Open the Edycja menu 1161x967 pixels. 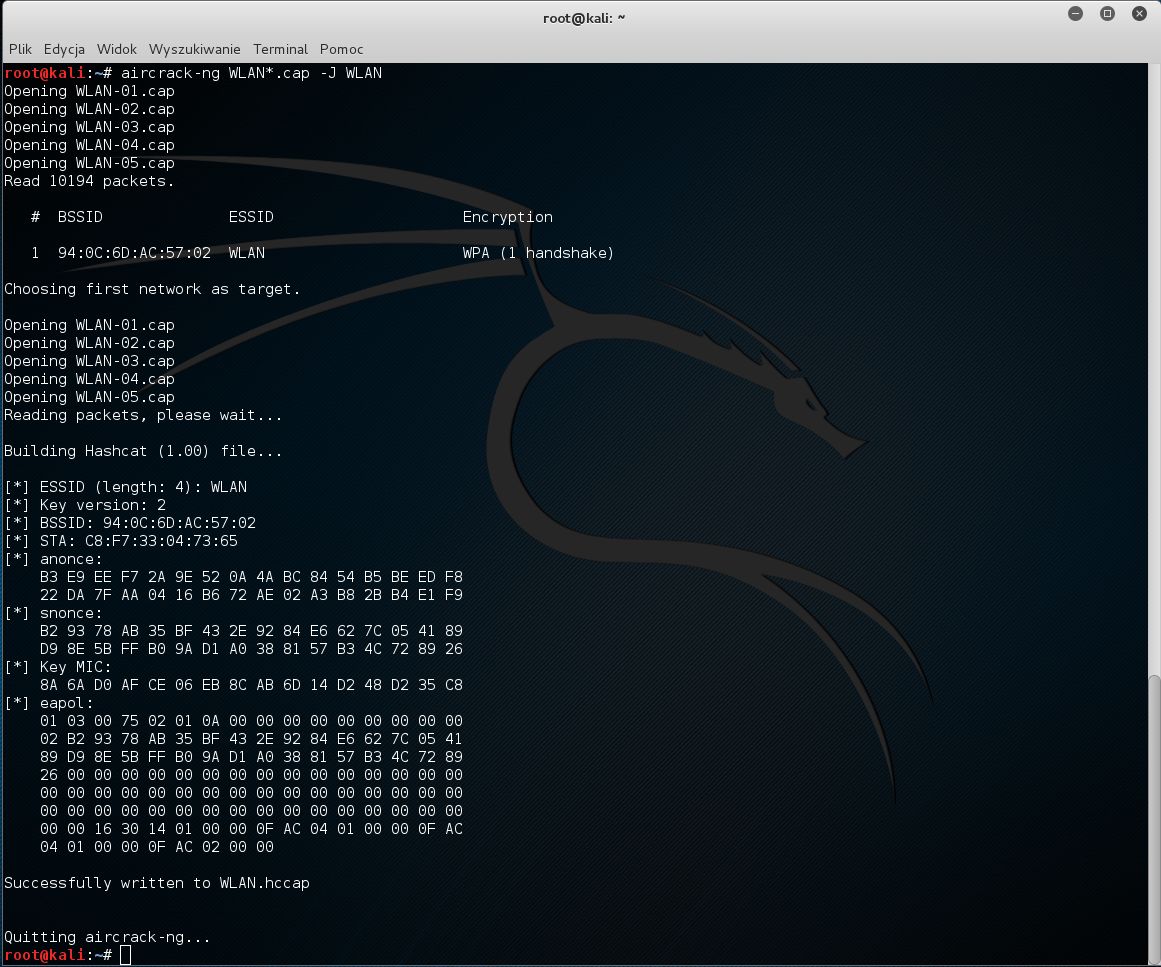pos(64,49)
